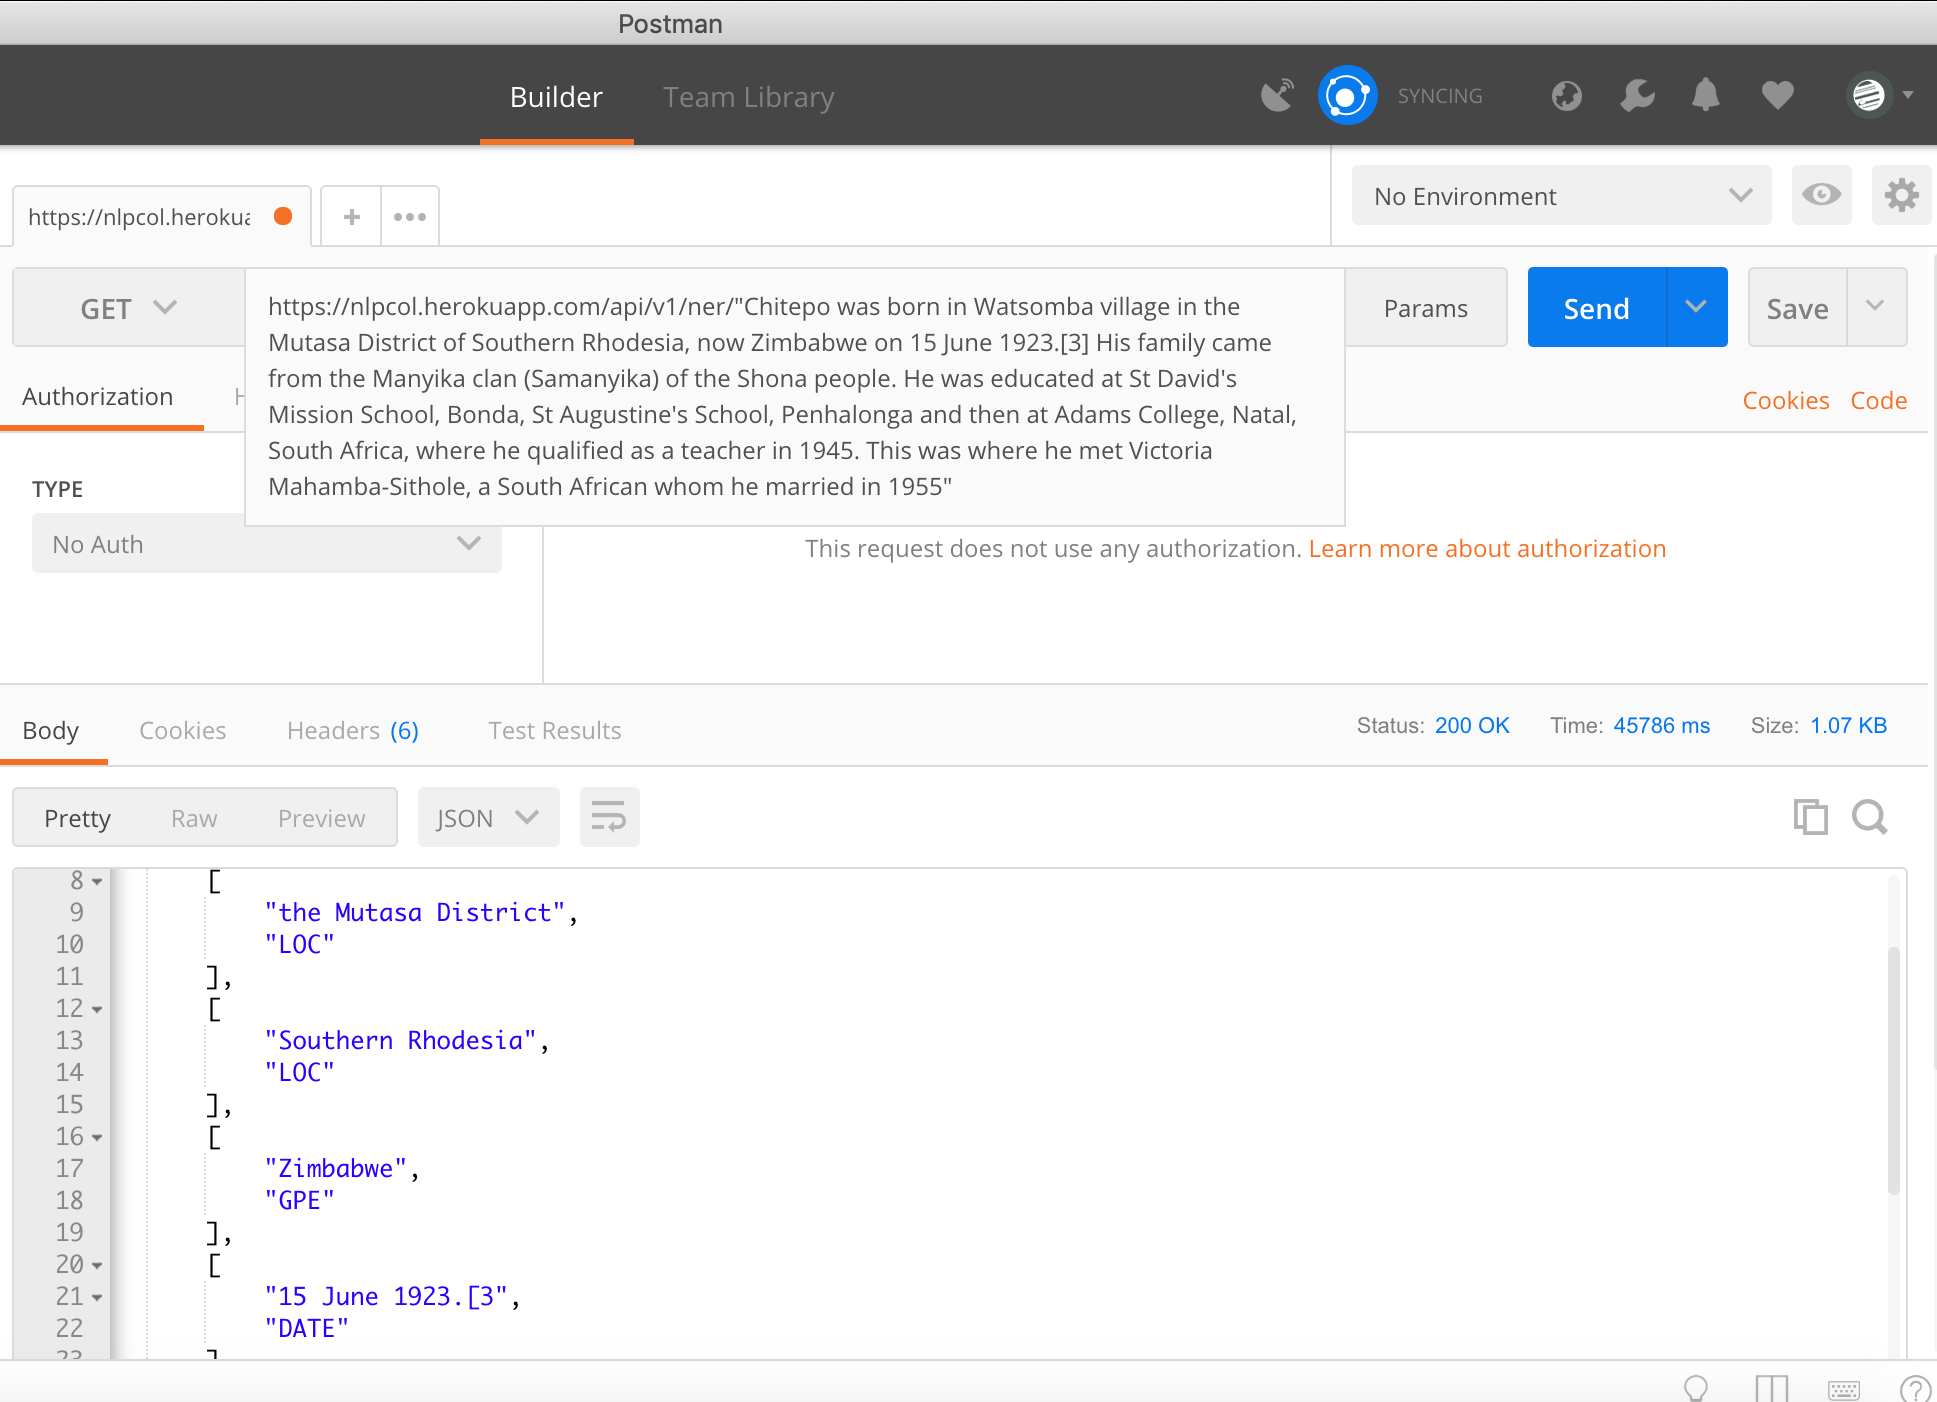Toggle two-pane layout icon in status bar
The height and width of the screenshot is (1402, 1937).
click(1771, 1388)
